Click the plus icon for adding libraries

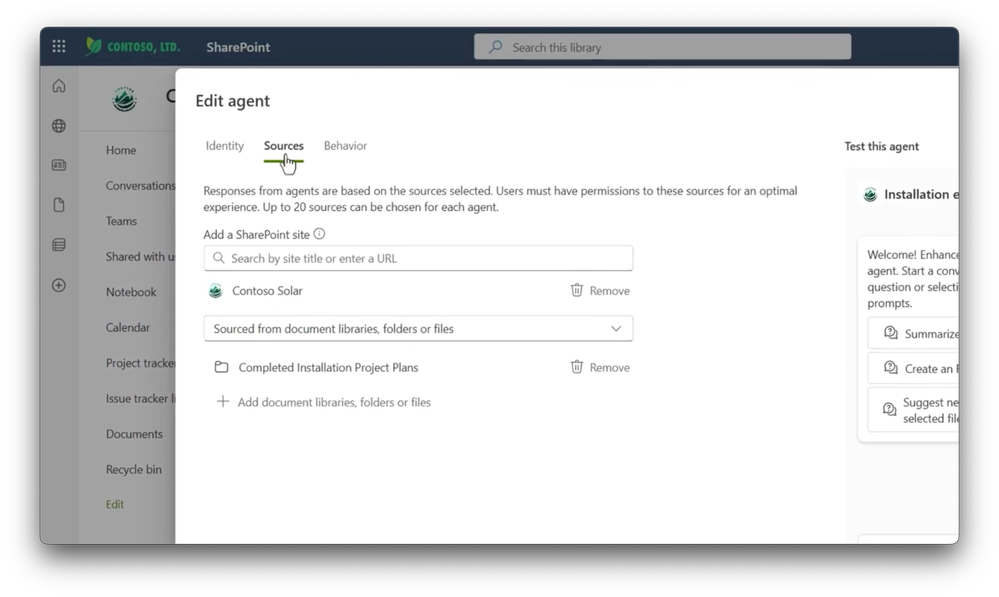(222, 401)
